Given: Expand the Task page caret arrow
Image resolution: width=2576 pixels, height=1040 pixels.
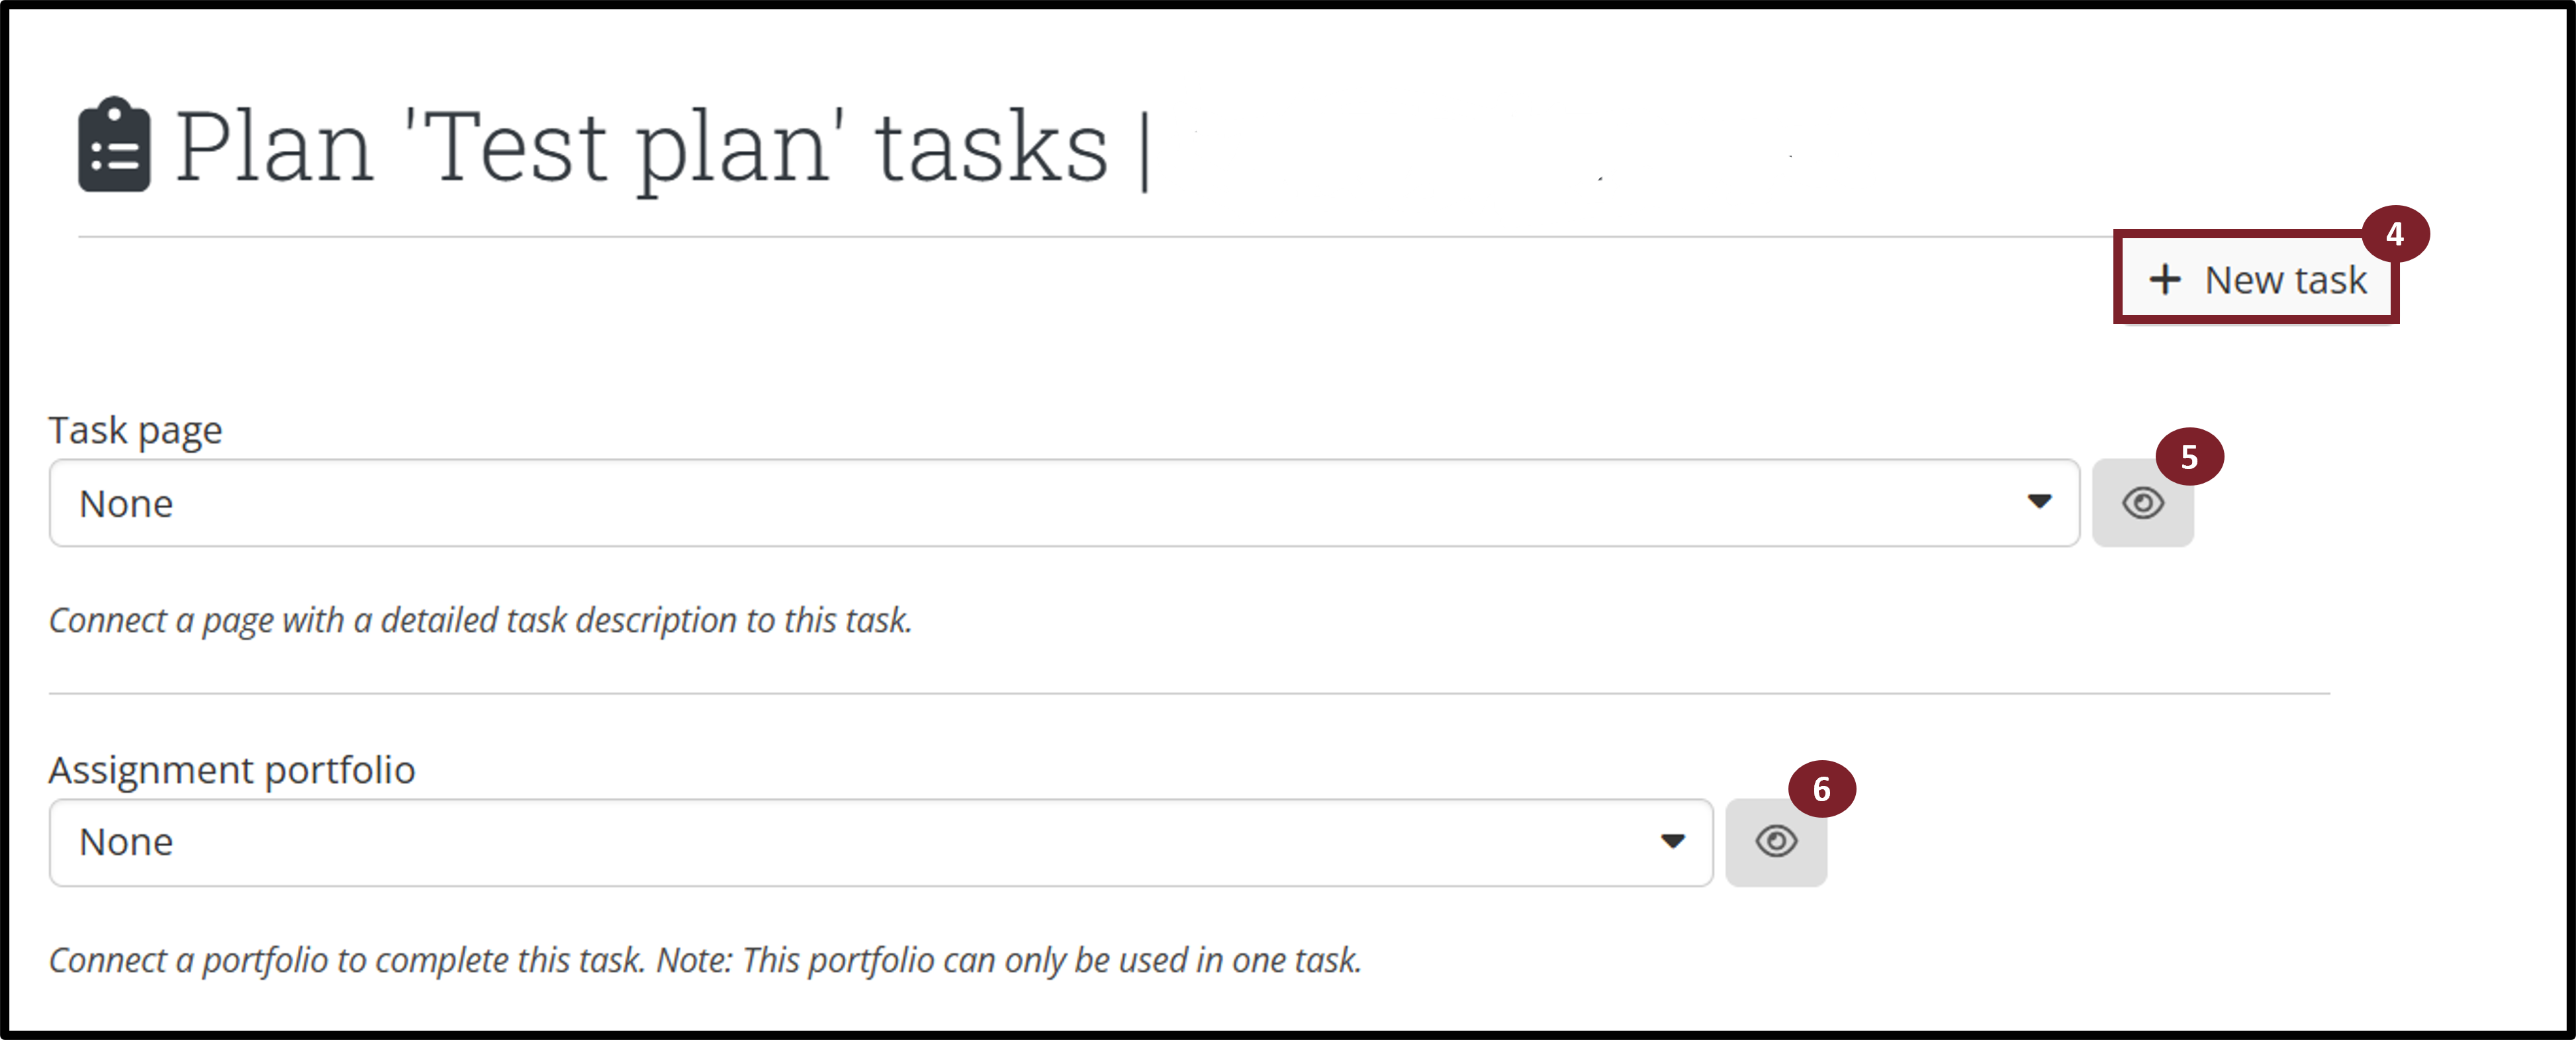Looking at the screenshot, I should coord(2039,501).
